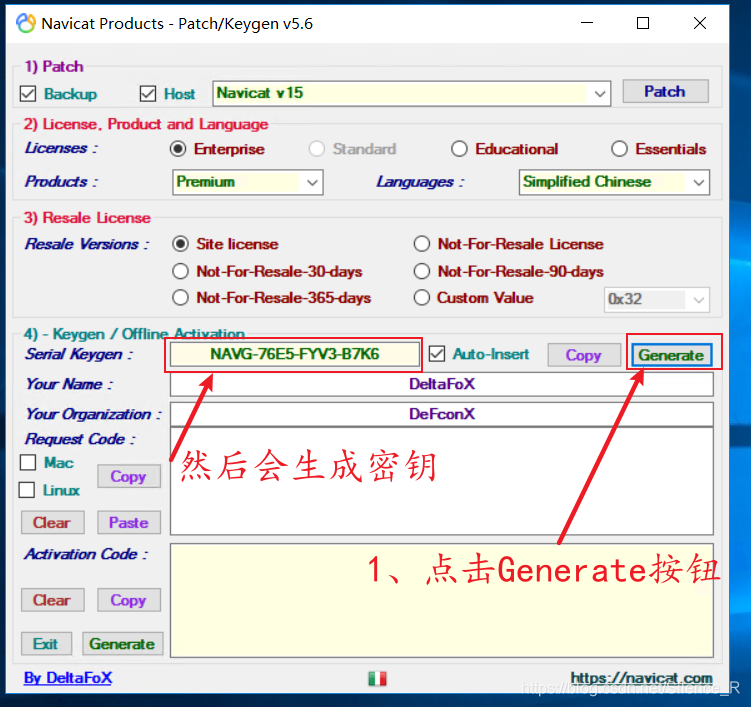Open the Languages Simplified Chinese dropdown
The width and height of the screenshot is (751, 707).
click(x=698, y=182)
